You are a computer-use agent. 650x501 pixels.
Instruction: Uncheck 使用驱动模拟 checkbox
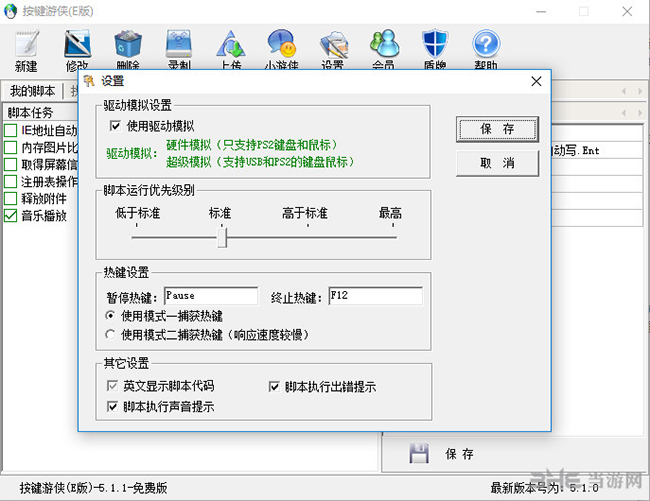[x=115, y=126]
